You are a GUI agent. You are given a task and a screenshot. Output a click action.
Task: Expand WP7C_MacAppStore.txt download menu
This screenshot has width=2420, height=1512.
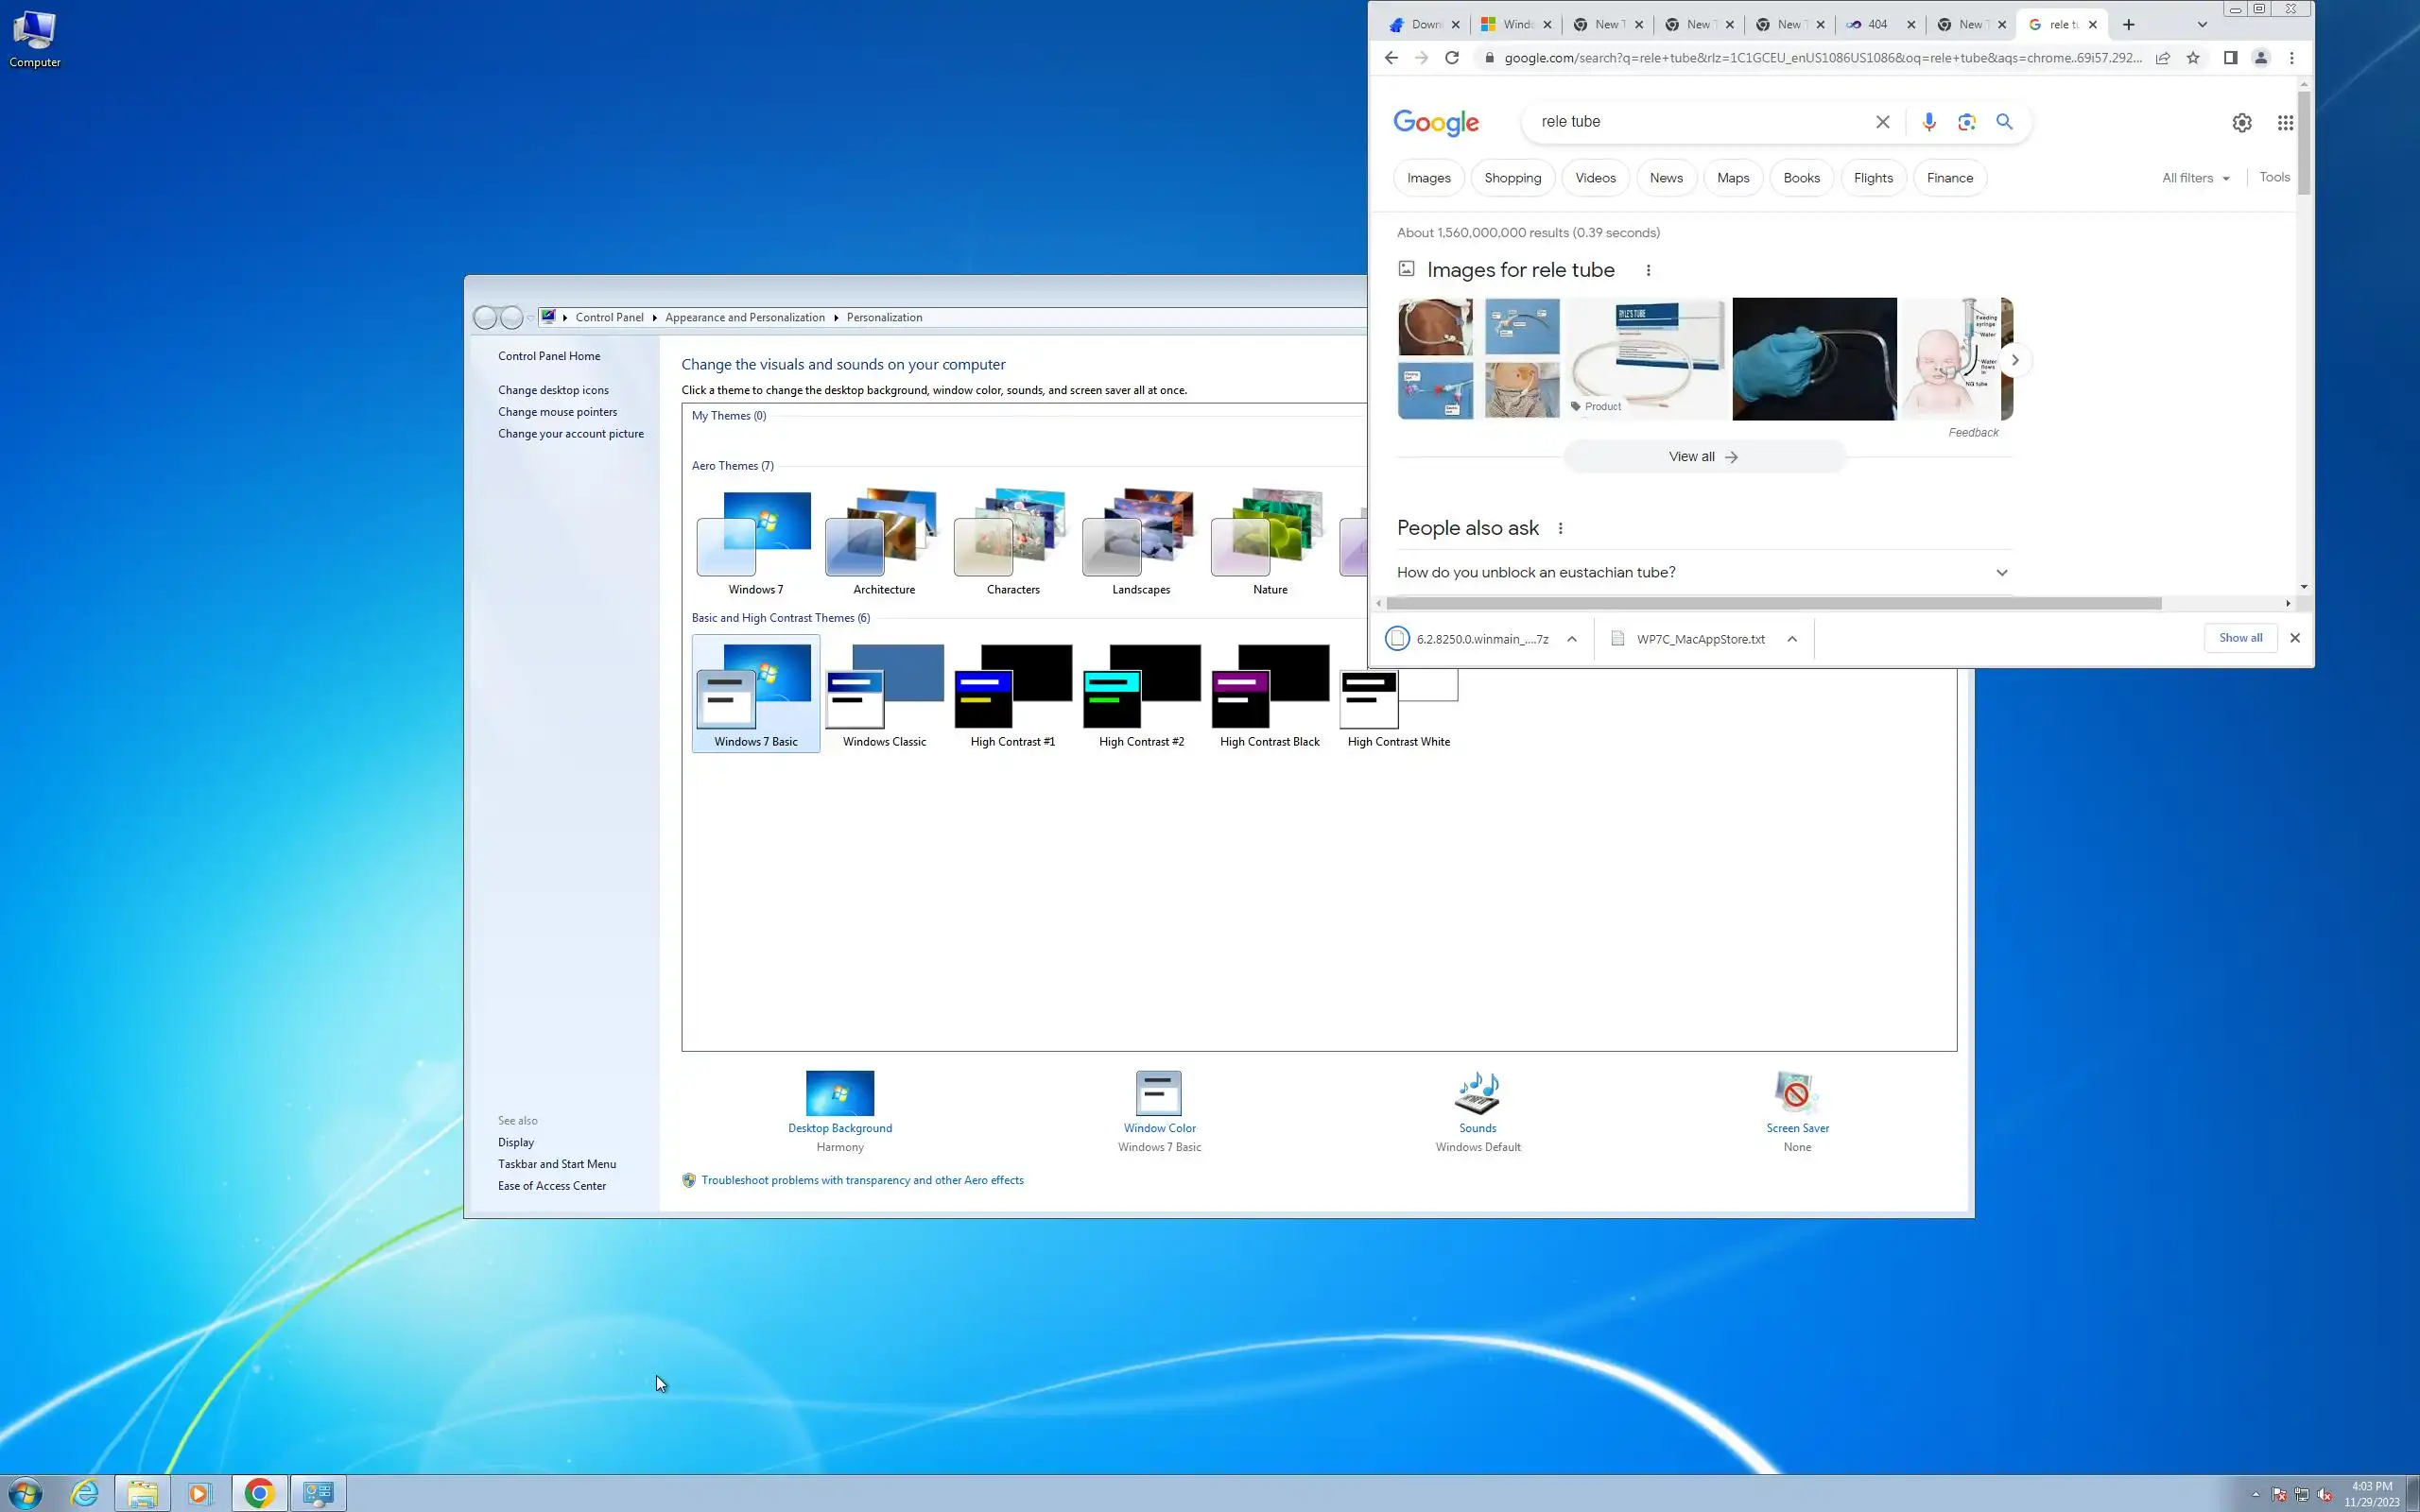1792,639
